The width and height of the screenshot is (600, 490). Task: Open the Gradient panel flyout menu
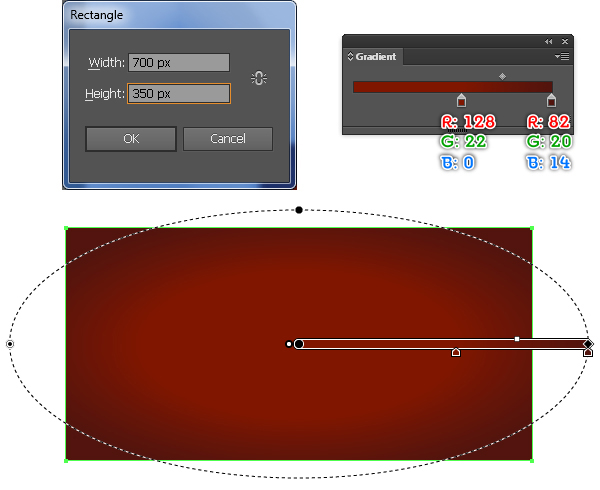562,57
